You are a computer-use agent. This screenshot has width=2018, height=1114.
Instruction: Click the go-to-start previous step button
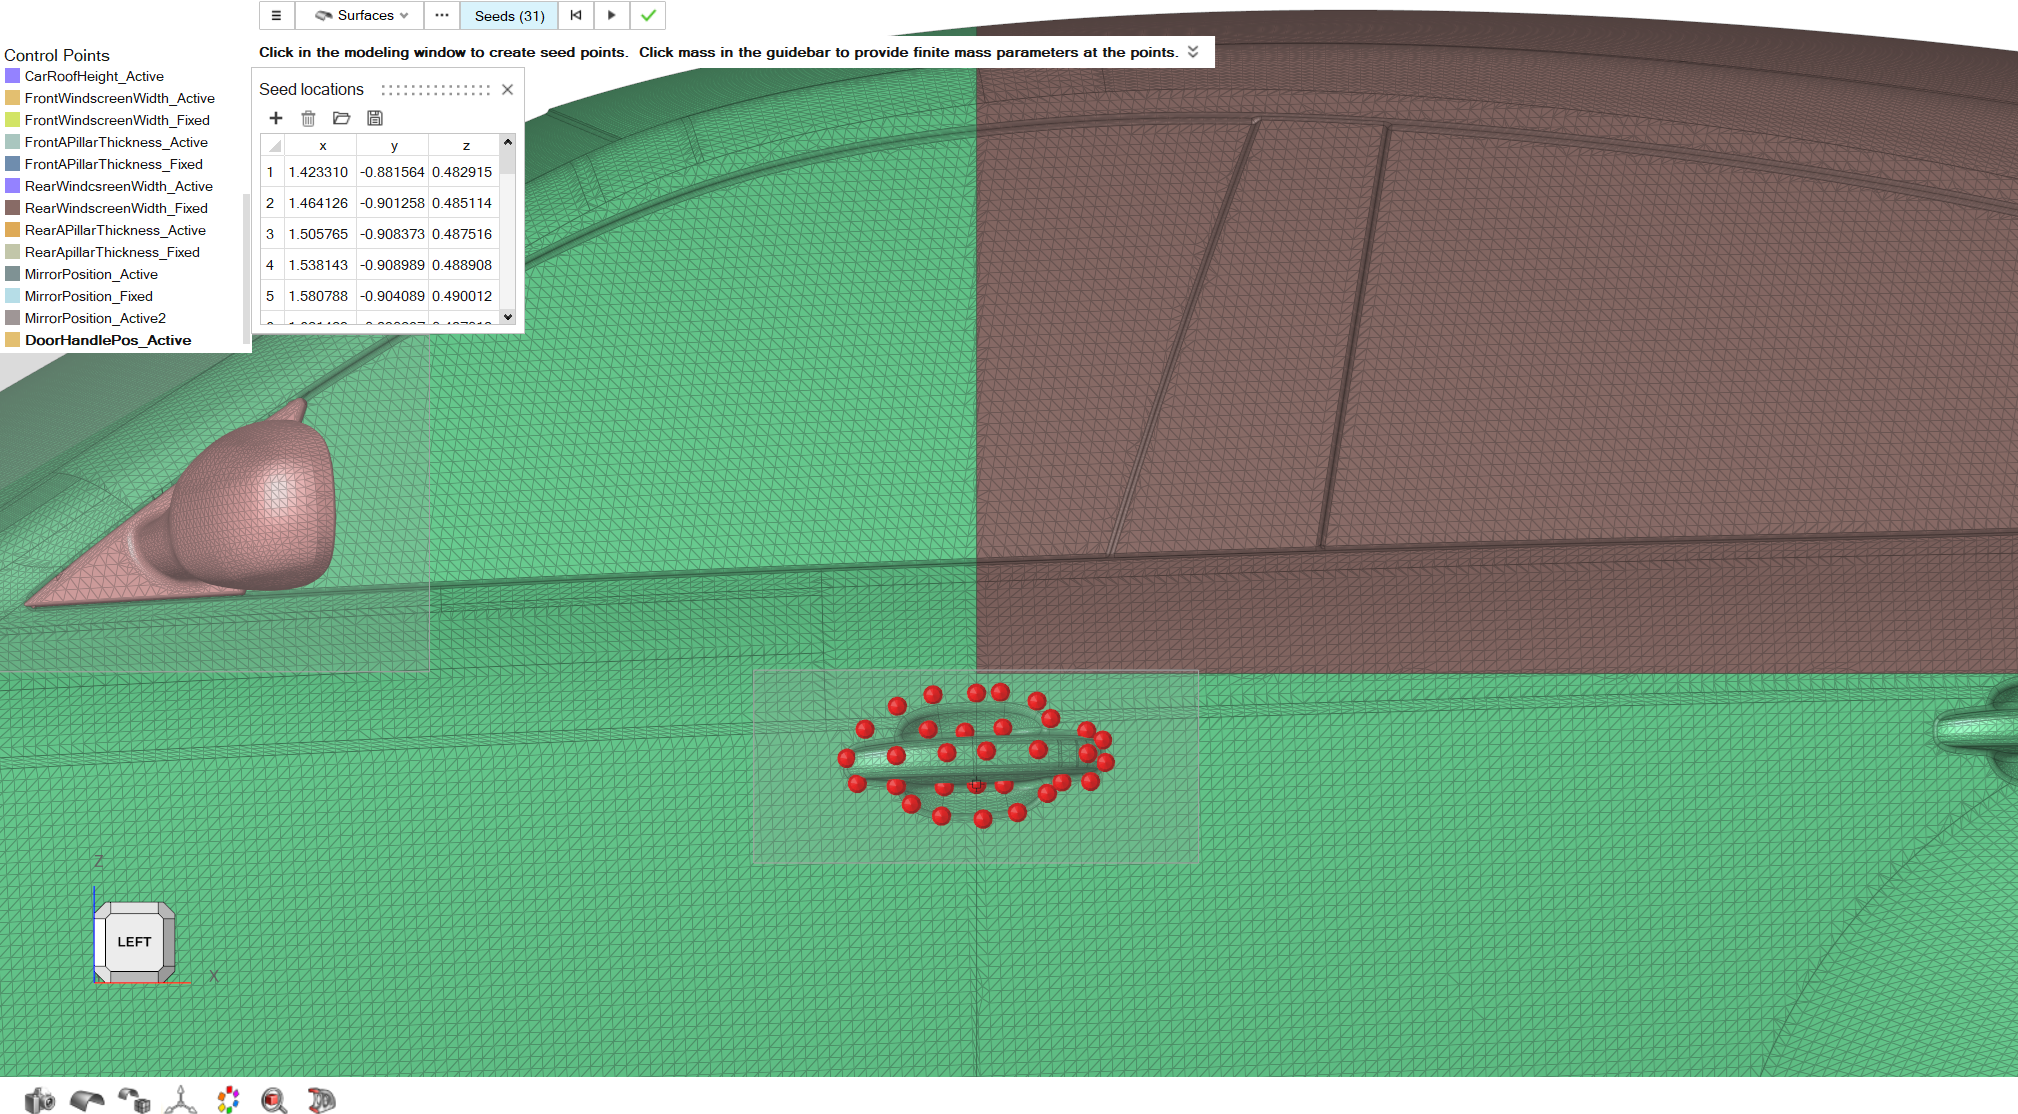576,15
